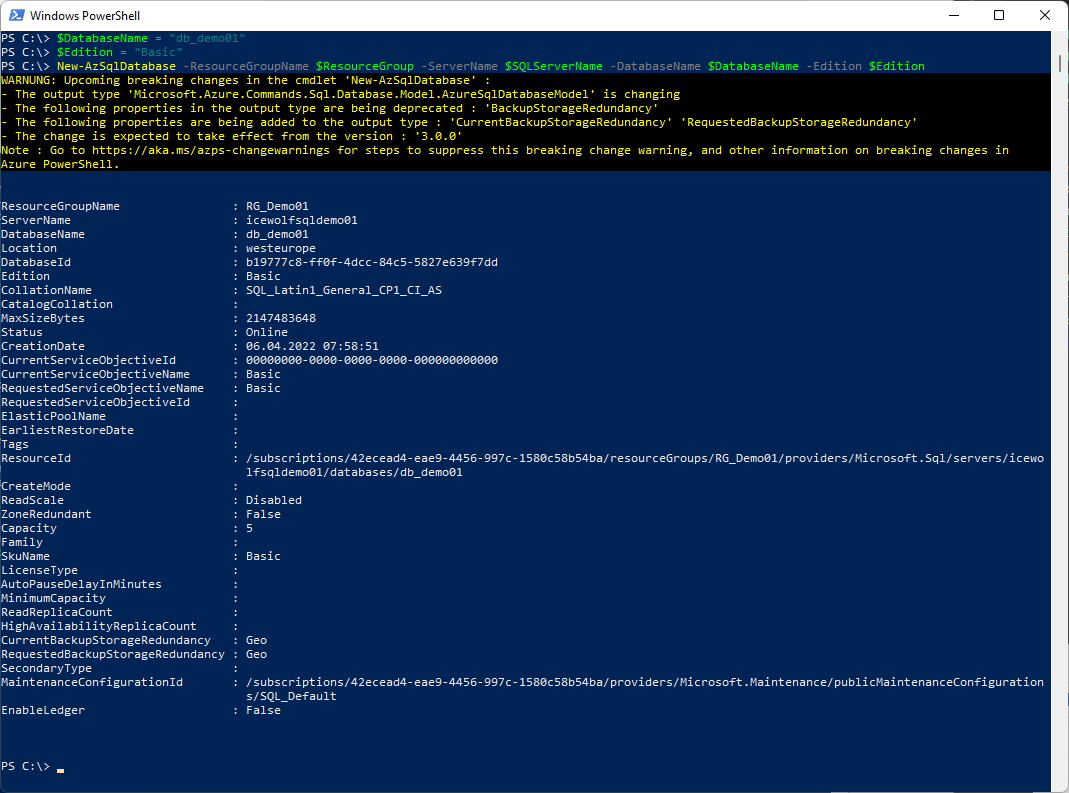Click the westeurope location value
The width and height of the screenshot is (1069, 793).
coord(281,248)
